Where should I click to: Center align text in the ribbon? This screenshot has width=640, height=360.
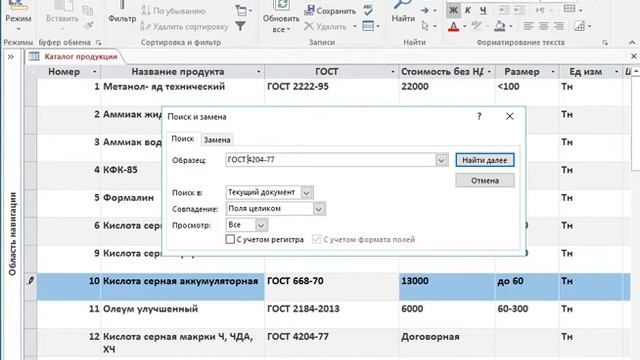click(x=543, y=26)
